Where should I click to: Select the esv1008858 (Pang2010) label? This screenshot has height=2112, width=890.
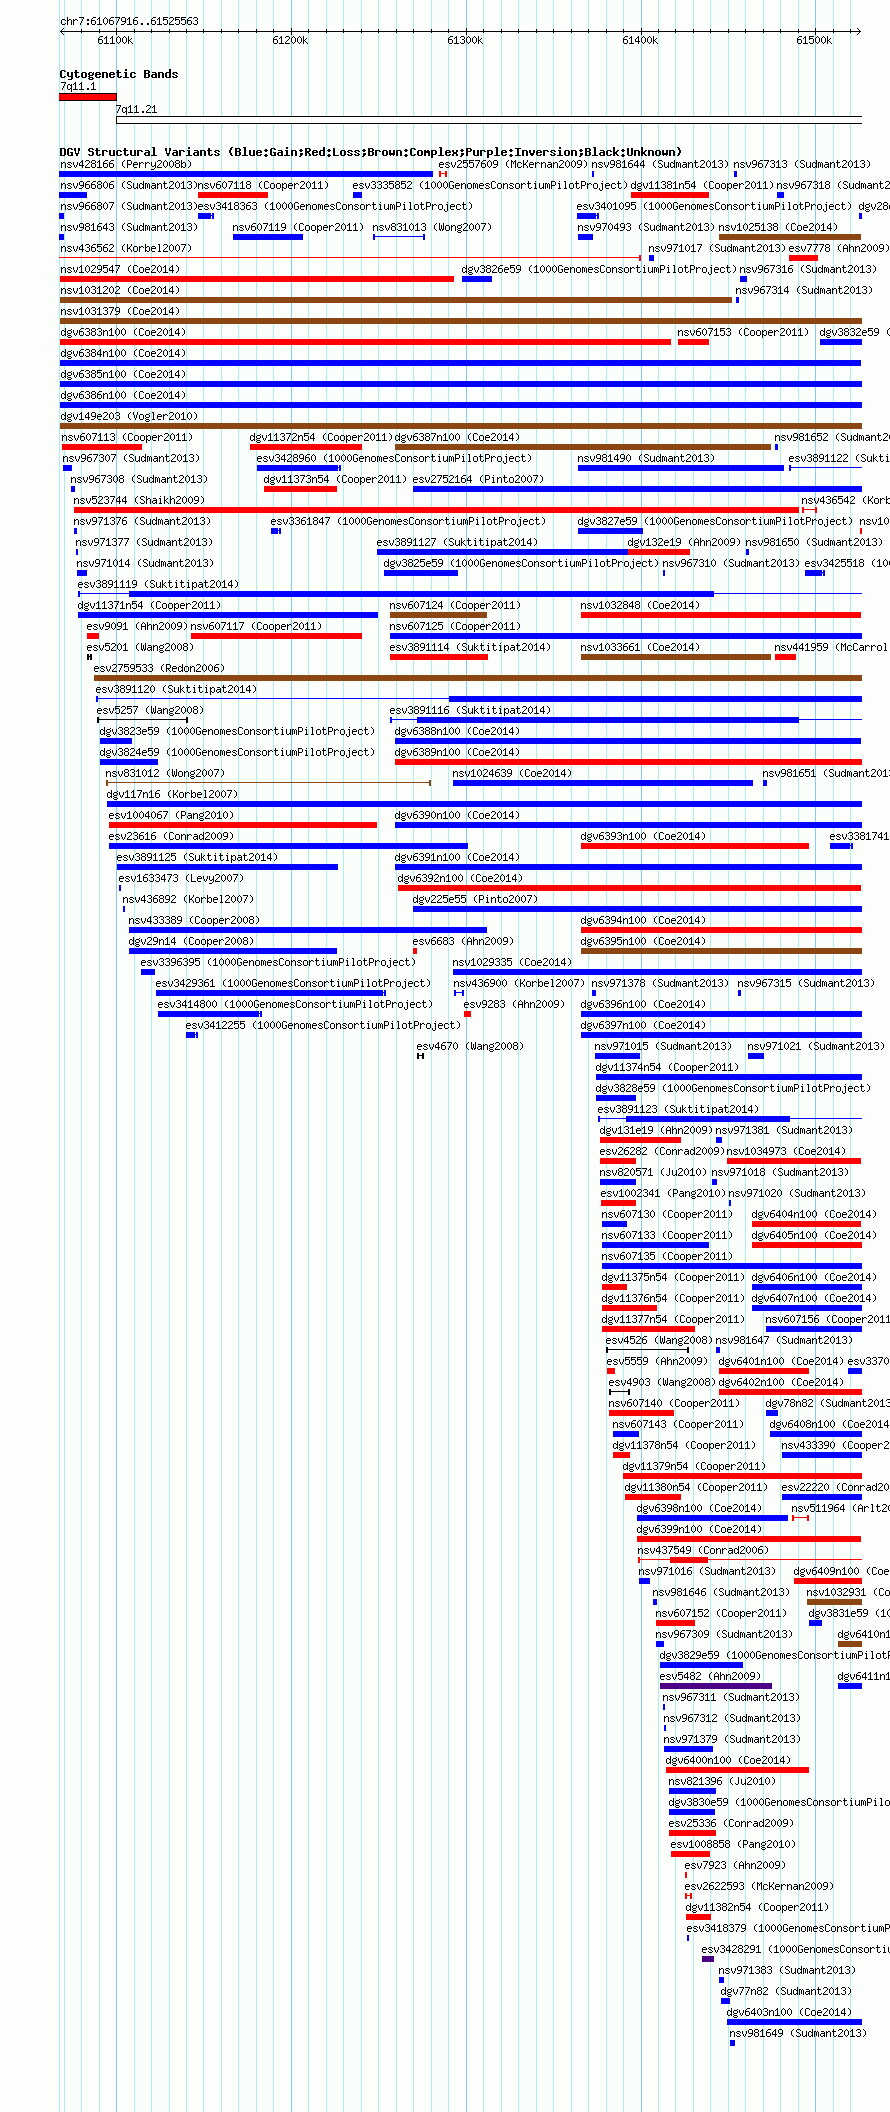click(x=733, y=1844)
